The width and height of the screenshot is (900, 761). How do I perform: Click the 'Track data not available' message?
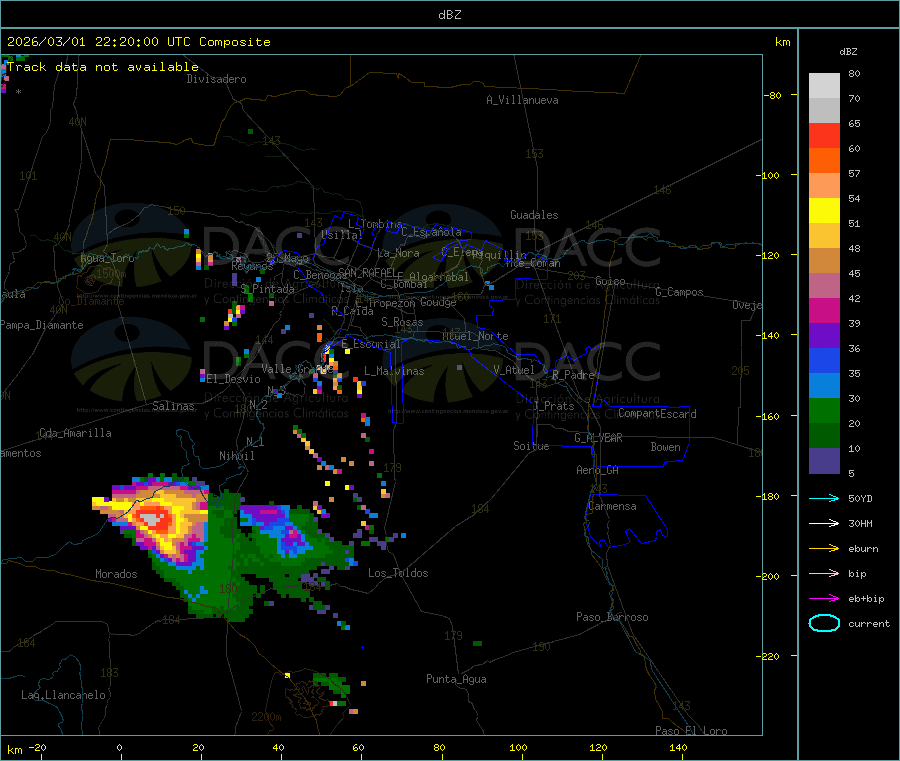click(103, 67)
